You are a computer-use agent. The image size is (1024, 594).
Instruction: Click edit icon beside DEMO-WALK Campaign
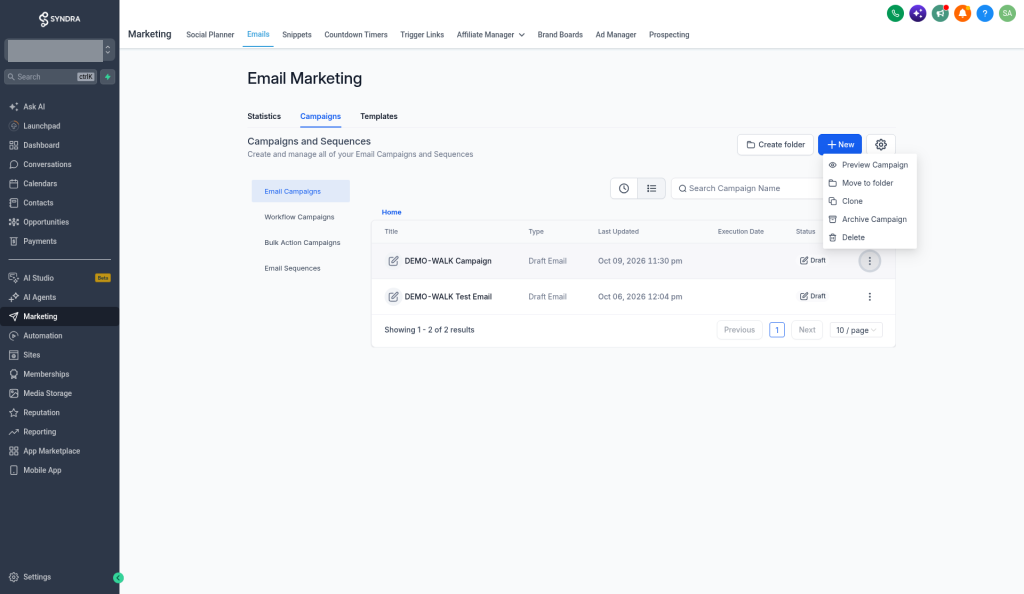(x=392, y=260)
